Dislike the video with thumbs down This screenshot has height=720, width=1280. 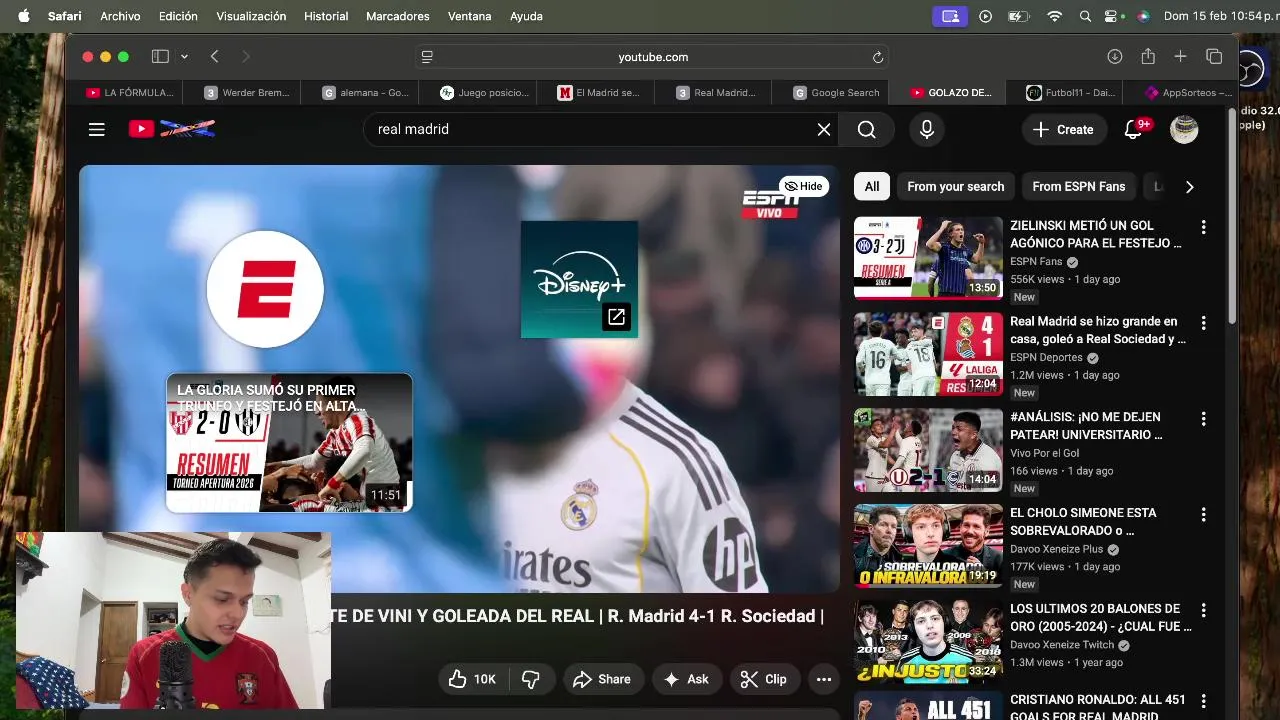pyautogui.click(x=531, y=679)
